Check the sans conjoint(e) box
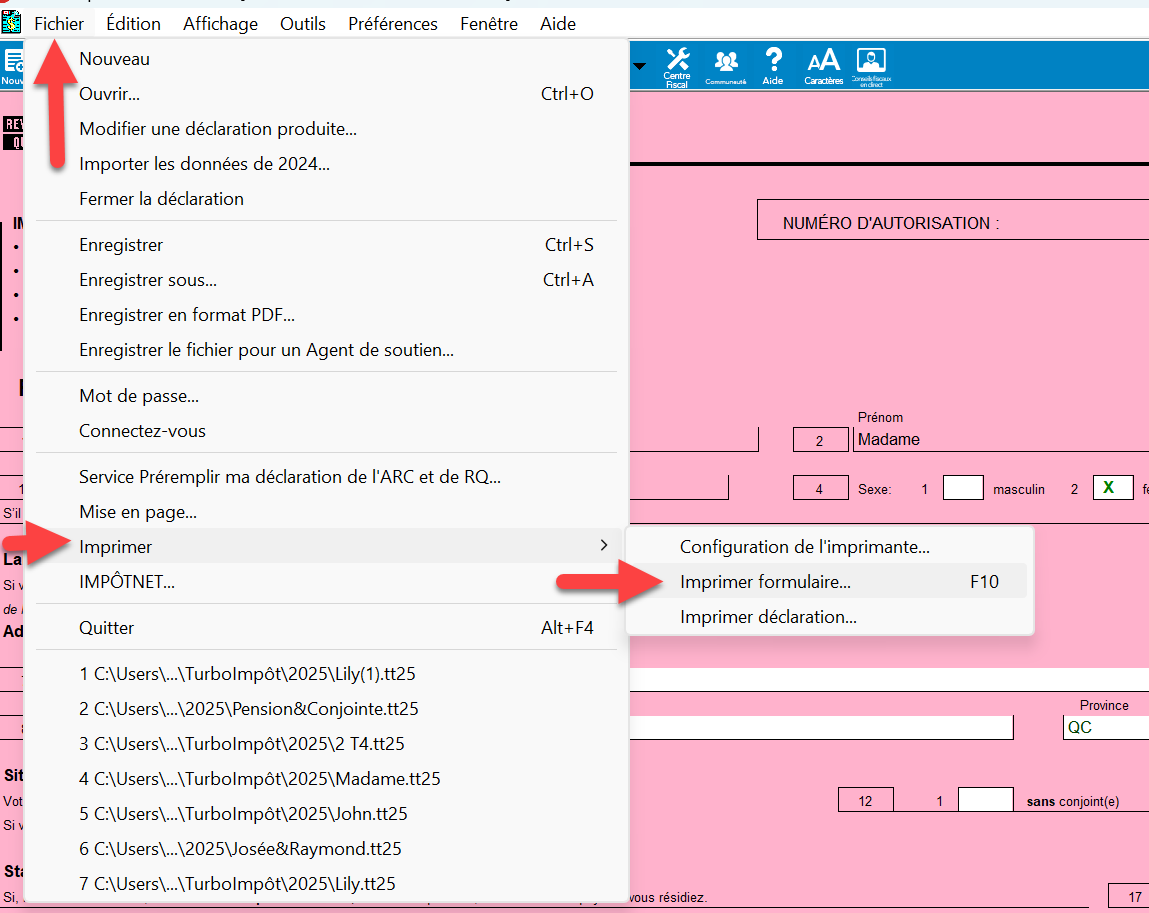 [x=985, y=800]
